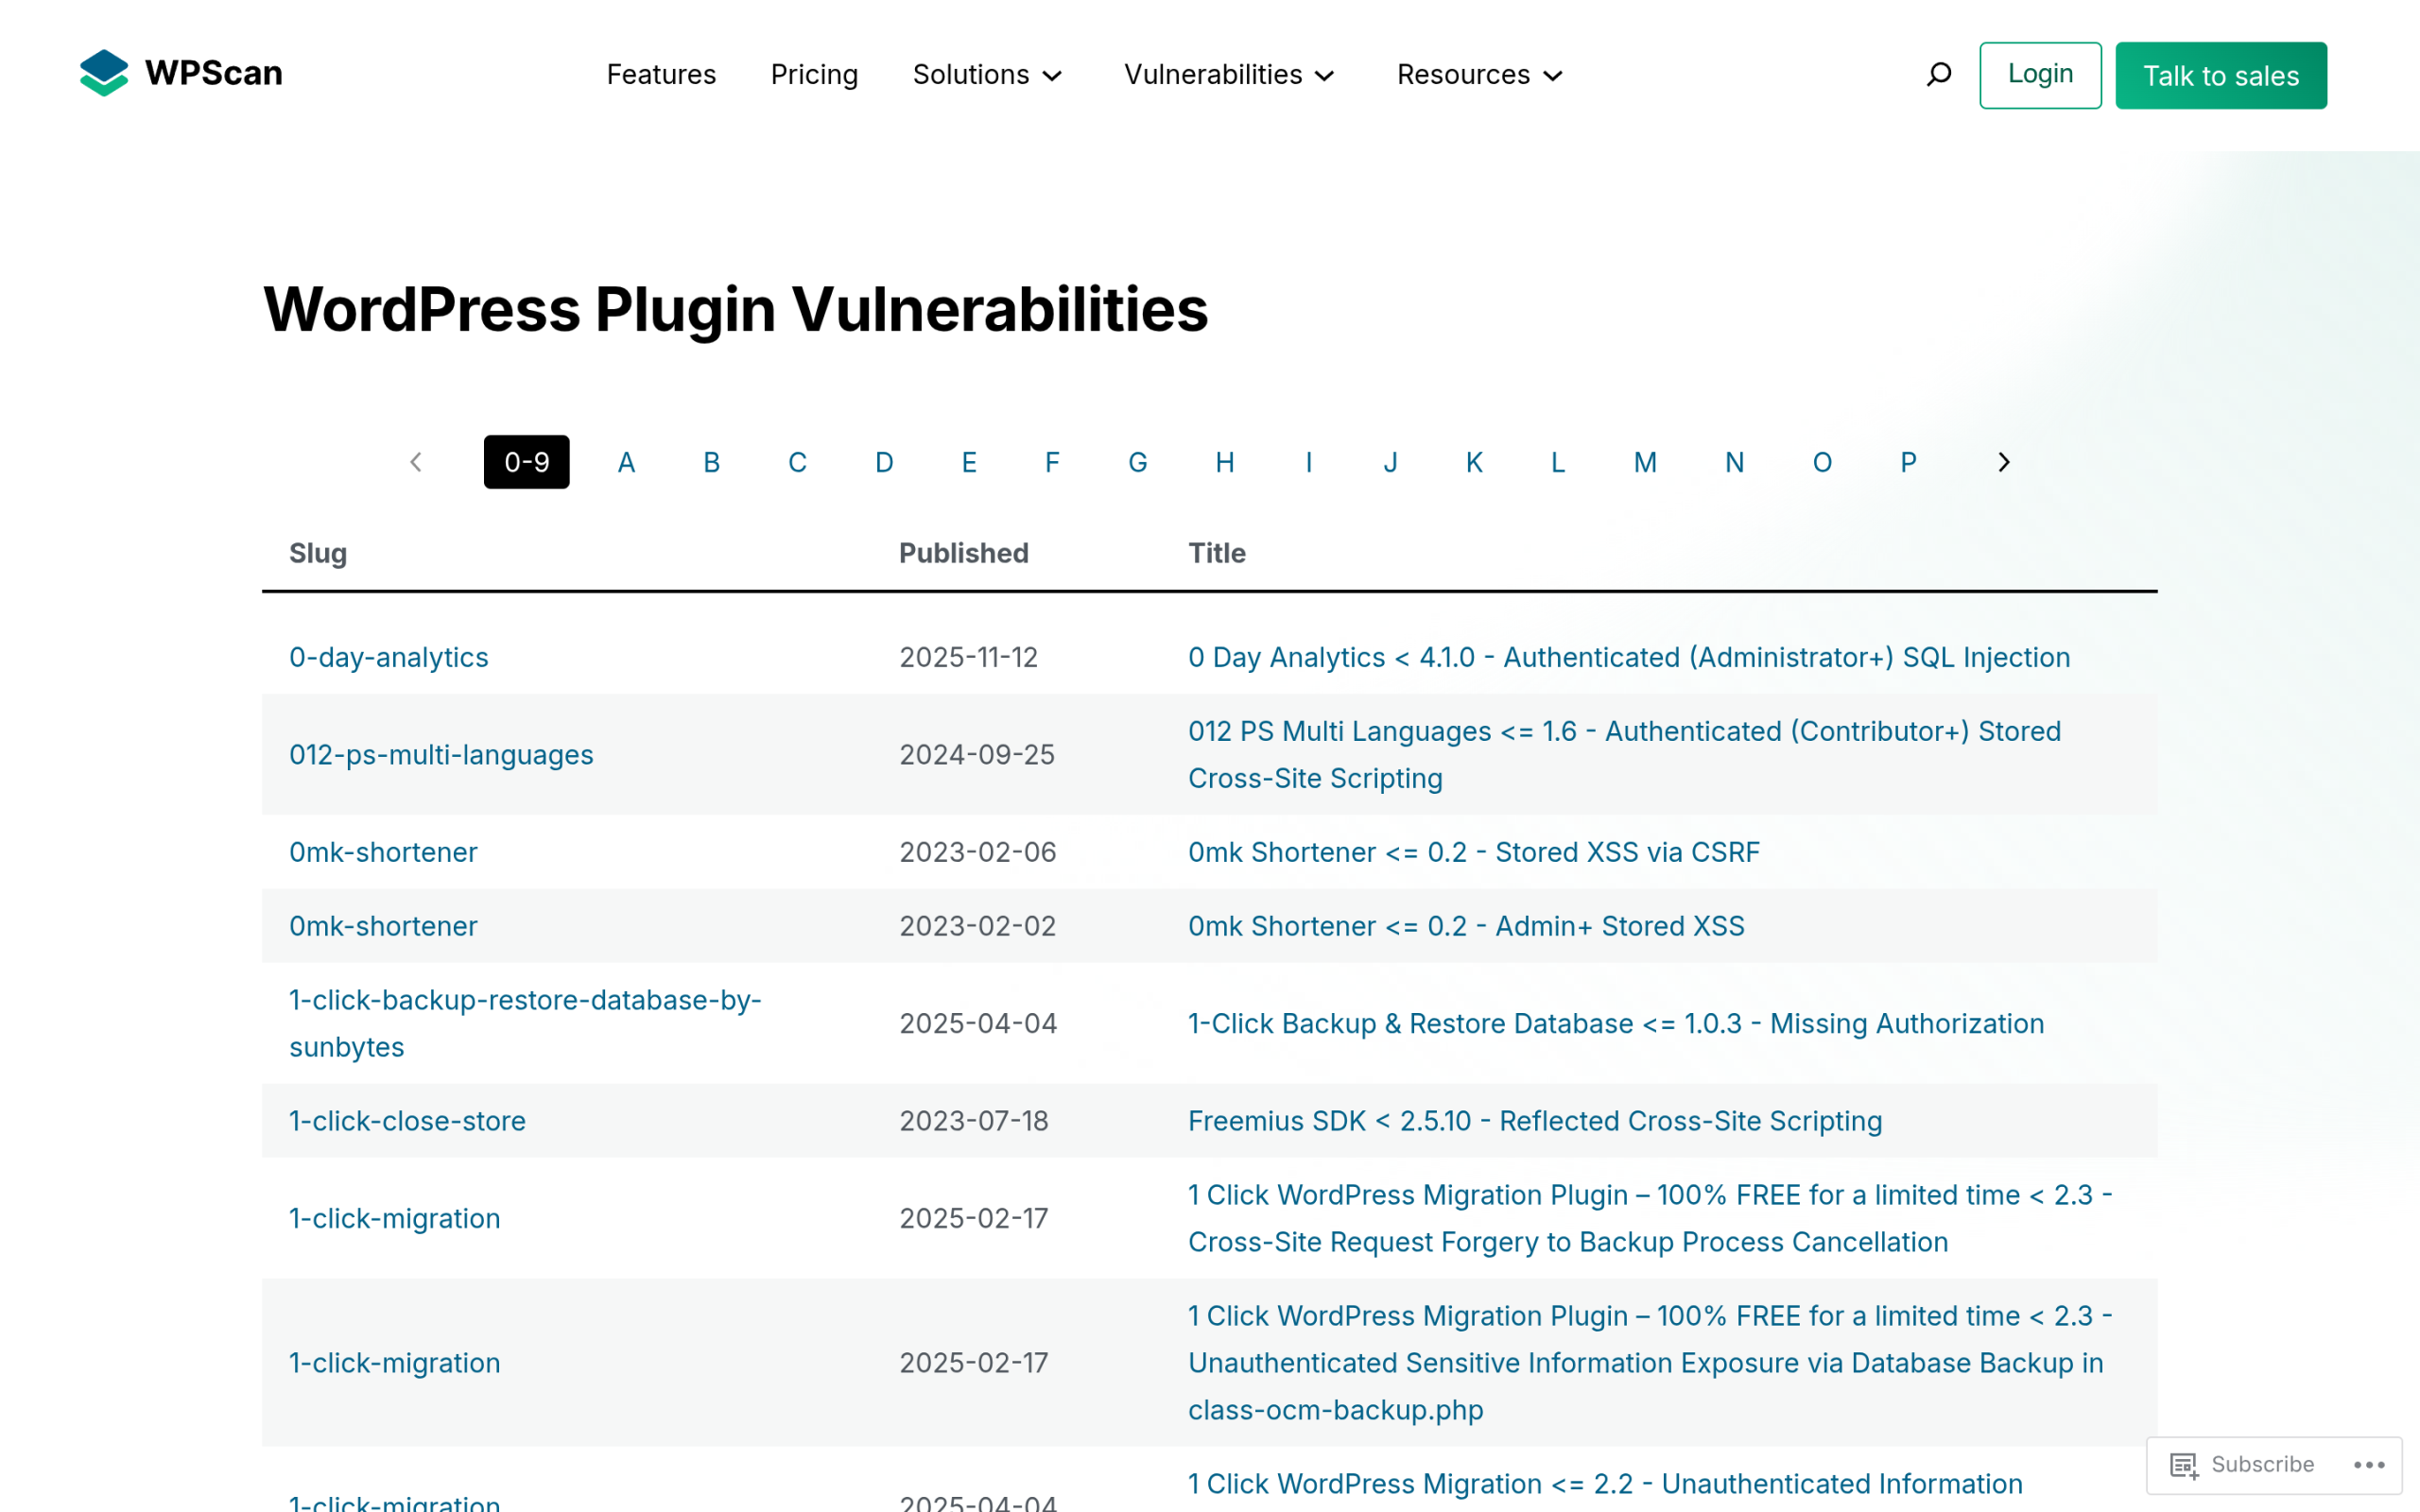Select letter B in the index
This screenshot has height=1512, width=2420.
click(x=711, y=462)
